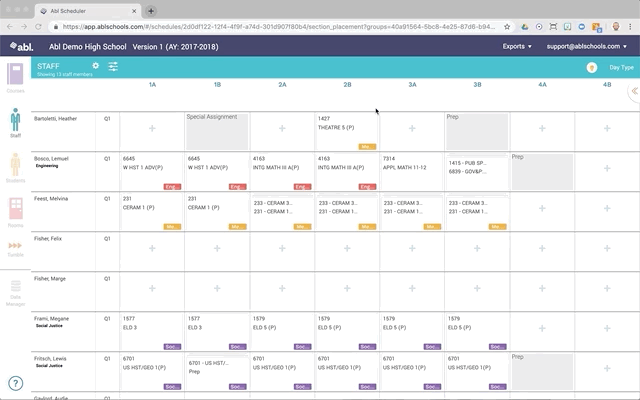
Task: Open the help question mark icon
Action: click(16, 383)
